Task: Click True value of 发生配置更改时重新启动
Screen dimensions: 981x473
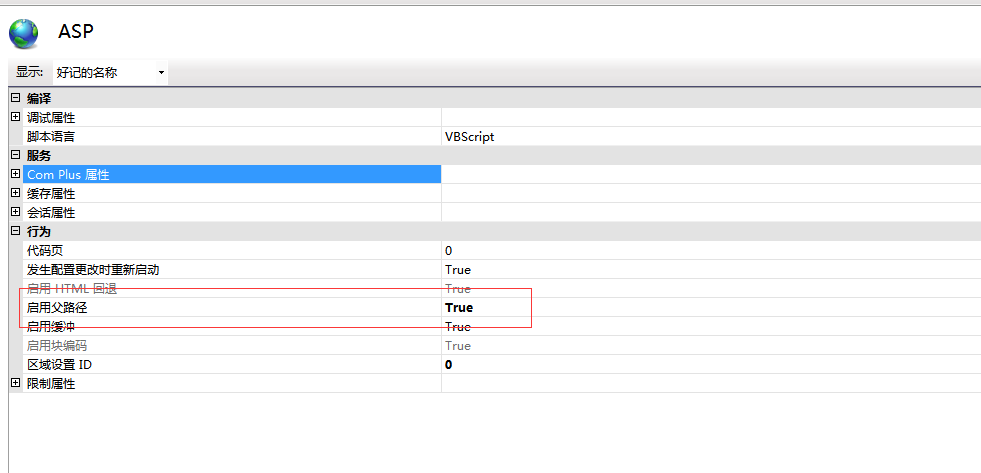Action: (x=458, y=270)
